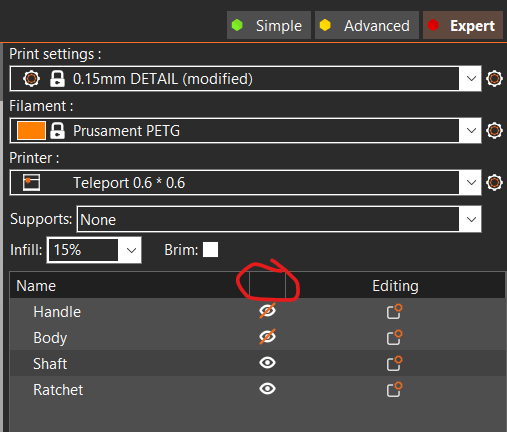Screen dimensions: 507x432
Task: Select the Body row in object list
Action: tap(257, 337)
